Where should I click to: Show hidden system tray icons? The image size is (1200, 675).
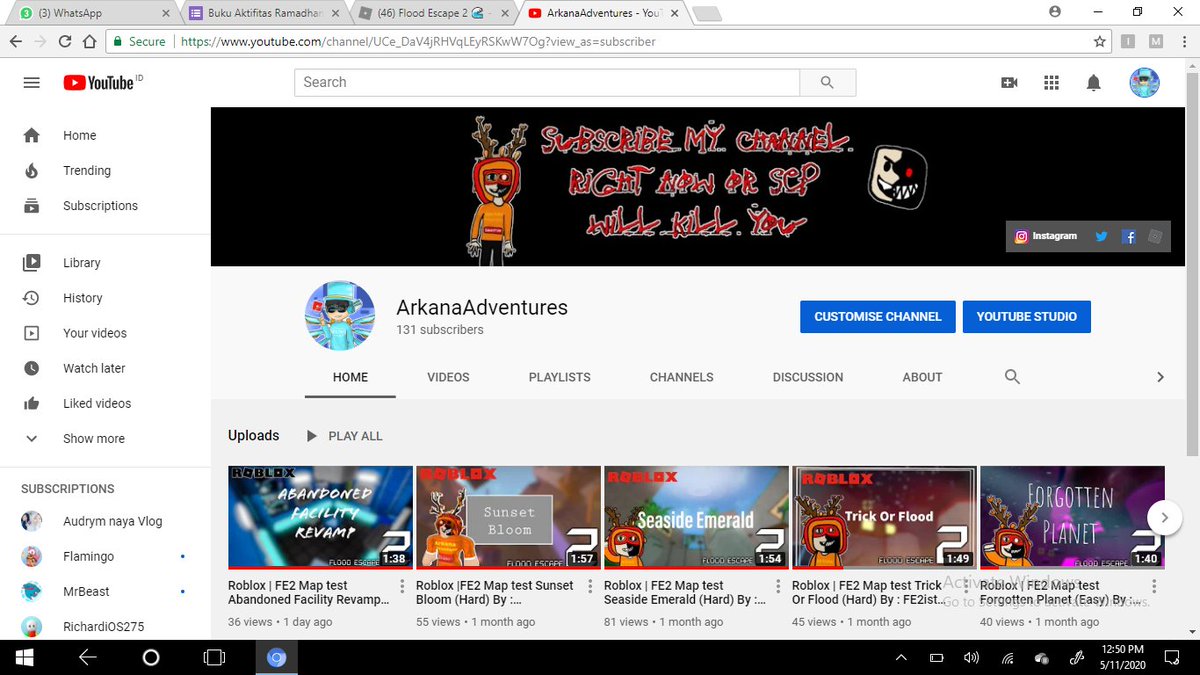(901, 657)
